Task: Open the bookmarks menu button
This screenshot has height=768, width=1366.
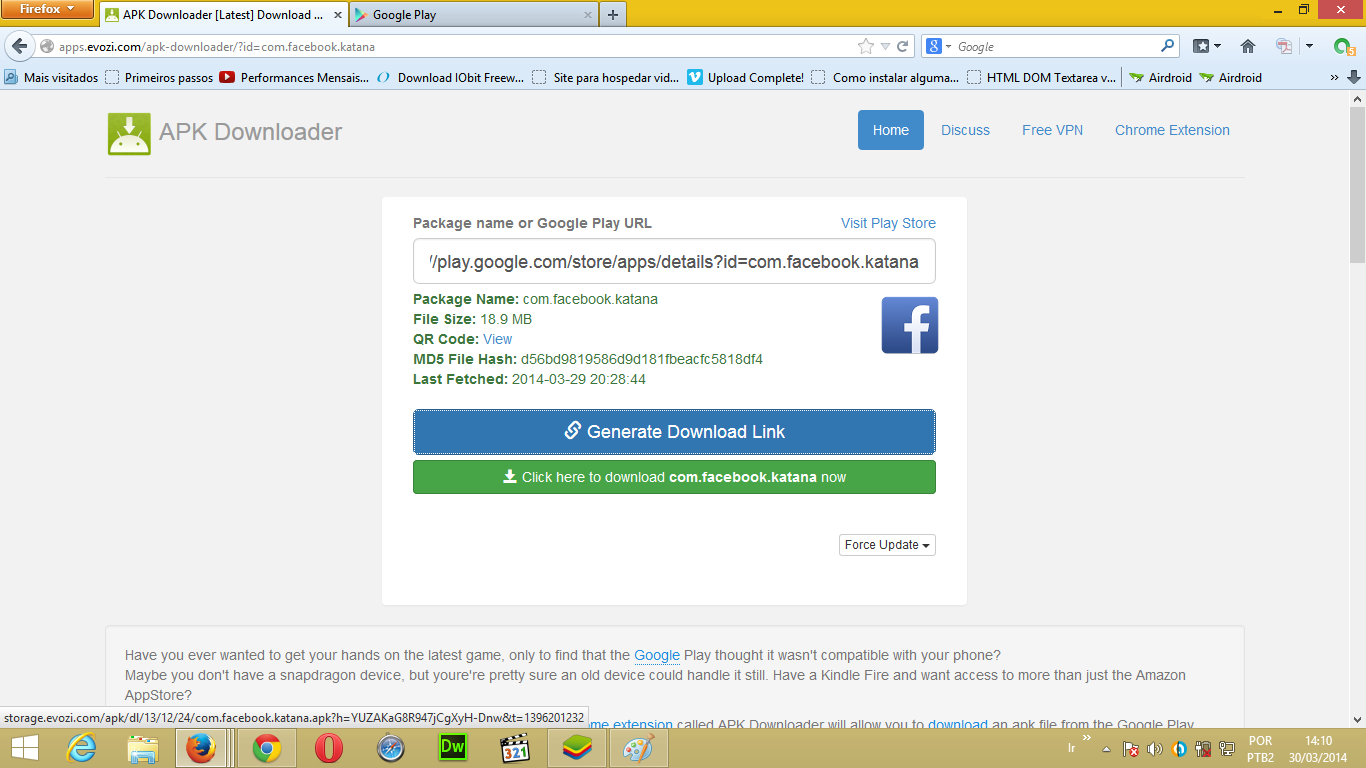Action: point(1208,46)
